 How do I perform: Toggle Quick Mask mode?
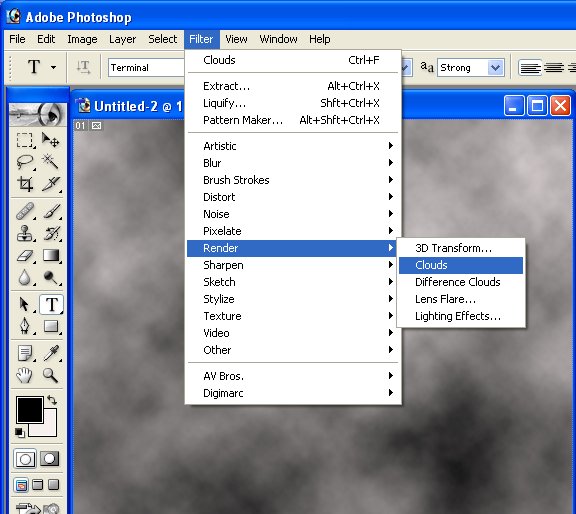(50, 458)
